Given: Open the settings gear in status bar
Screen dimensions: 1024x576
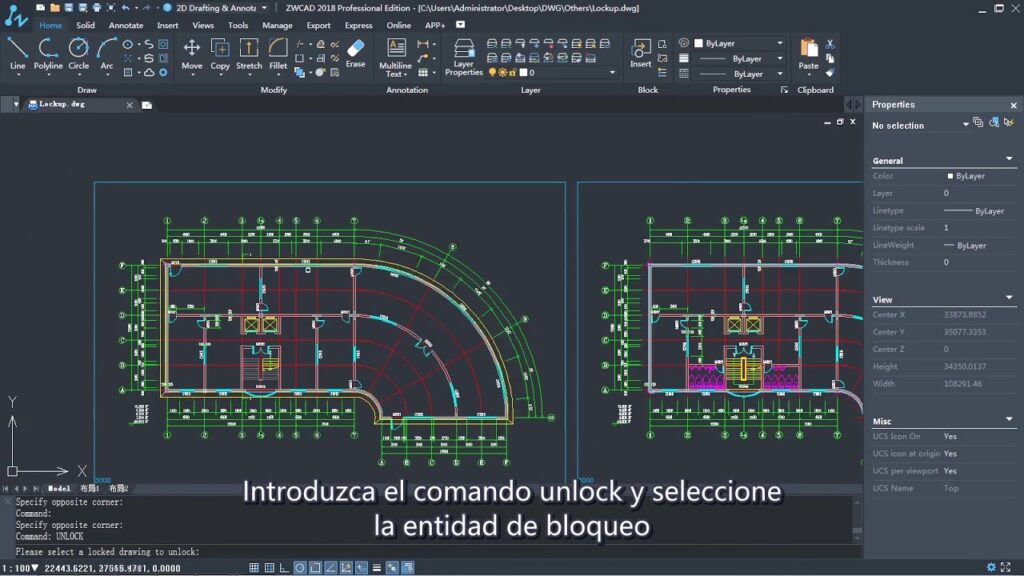Looking at the screenshot, I should [991, 567].
